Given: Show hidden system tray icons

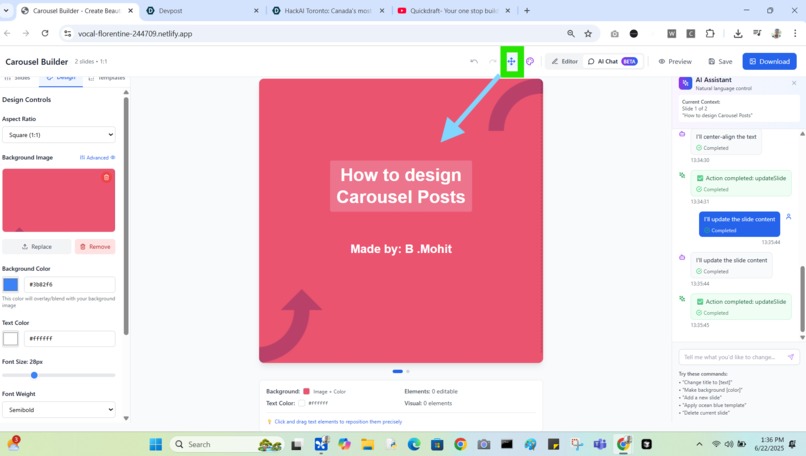Looking at the screenshot, I should coord(699,444).
